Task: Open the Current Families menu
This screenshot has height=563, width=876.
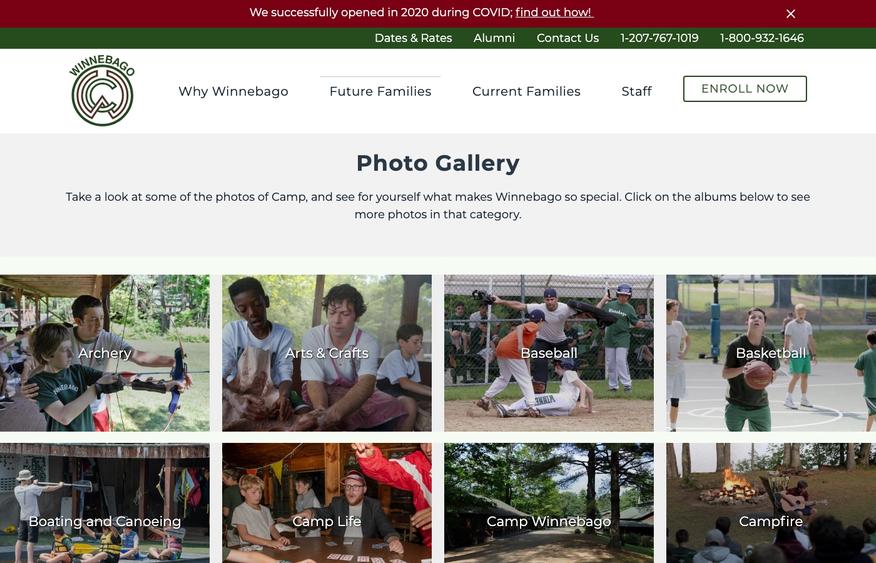Action: click(x=526, y=91)
